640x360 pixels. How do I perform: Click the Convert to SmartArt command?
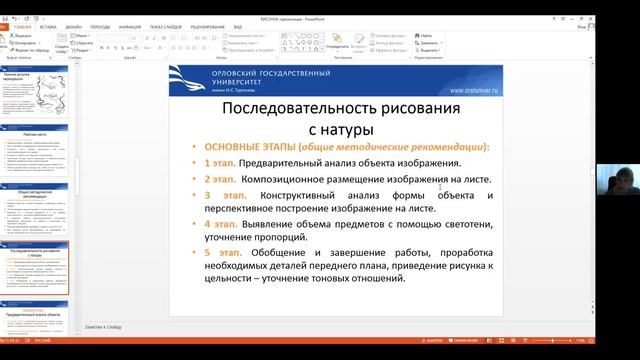(x=249, y=50)
